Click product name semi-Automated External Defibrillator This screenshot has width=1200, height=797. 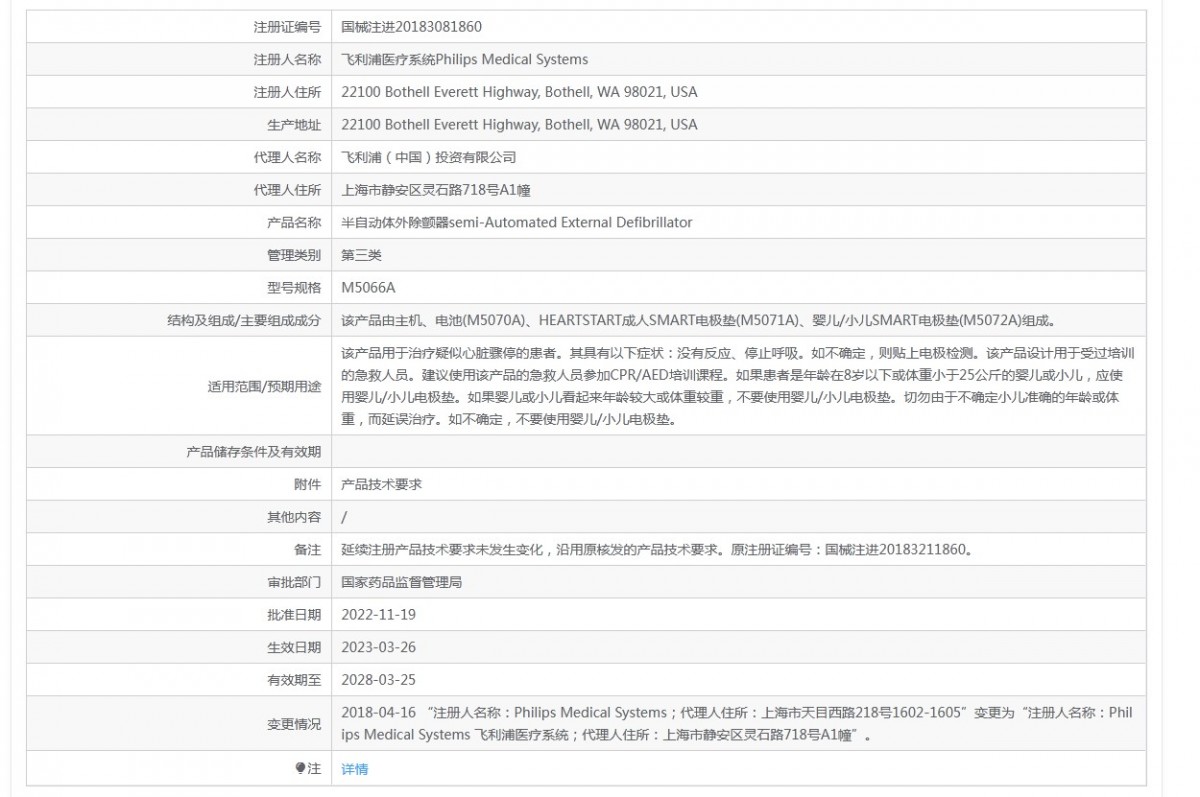pos(516,223)
